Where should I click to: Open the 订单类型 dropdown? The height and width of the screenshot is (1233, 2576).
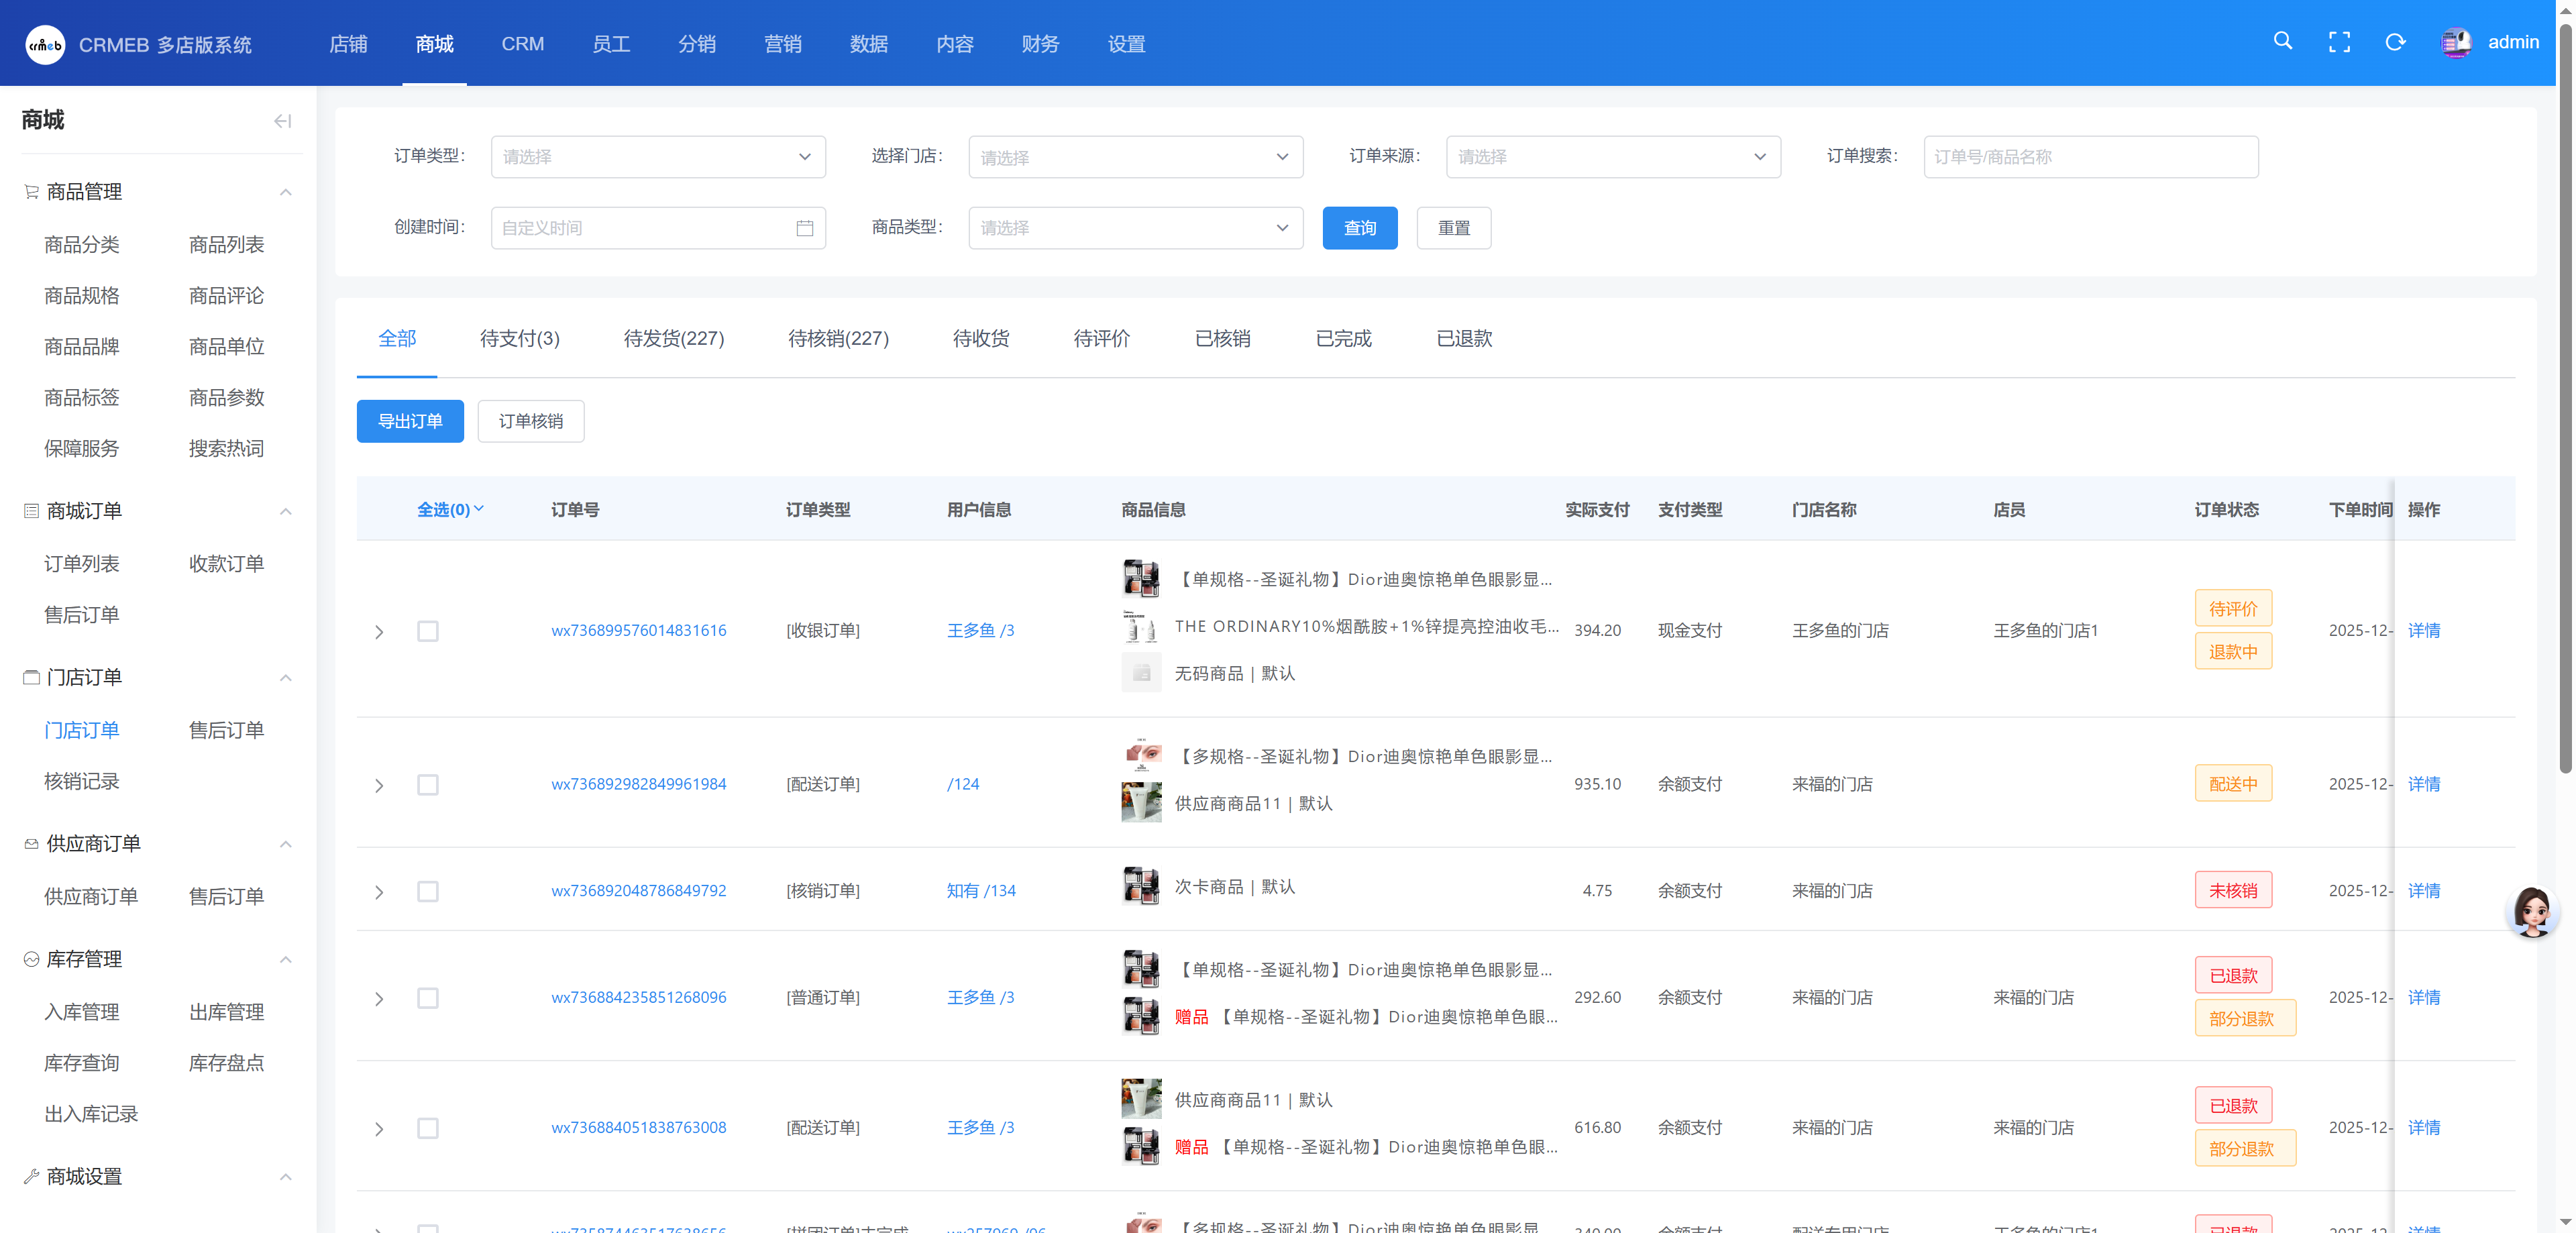(658, 157)
